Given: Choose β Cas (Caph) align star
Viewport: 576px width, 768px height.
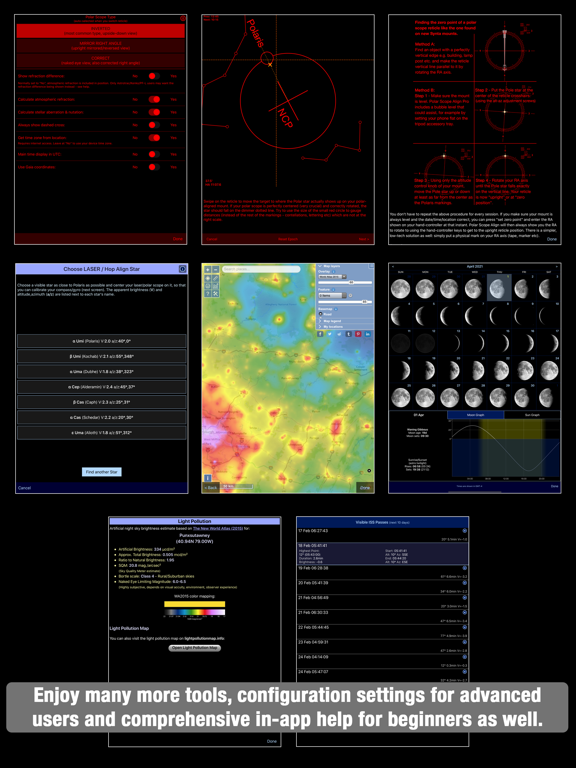Looking at the screenshot, I should tap(101, 402).
